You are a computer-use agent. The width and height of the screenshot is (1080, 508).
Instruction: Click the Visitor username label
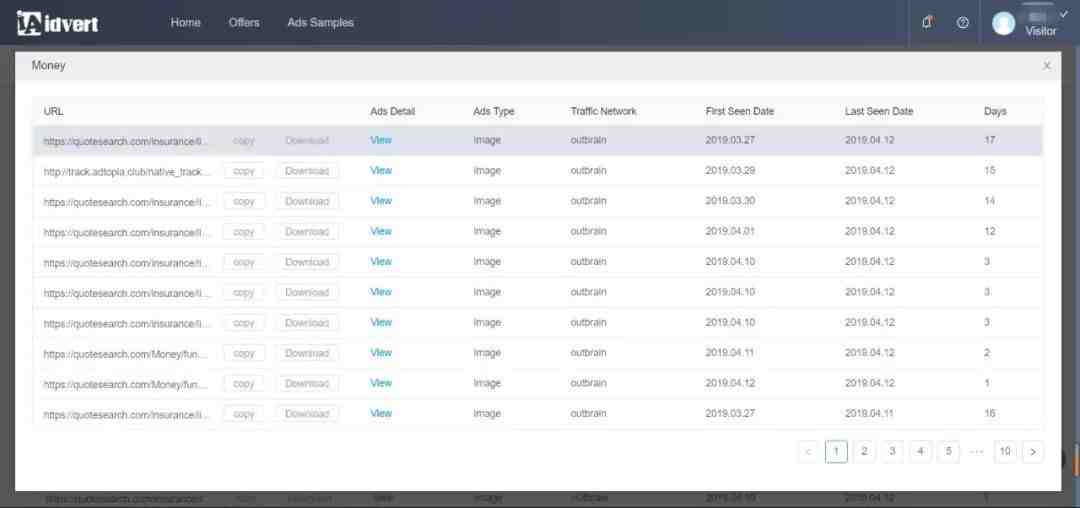pyautogui.click(x=1041, y=31)
